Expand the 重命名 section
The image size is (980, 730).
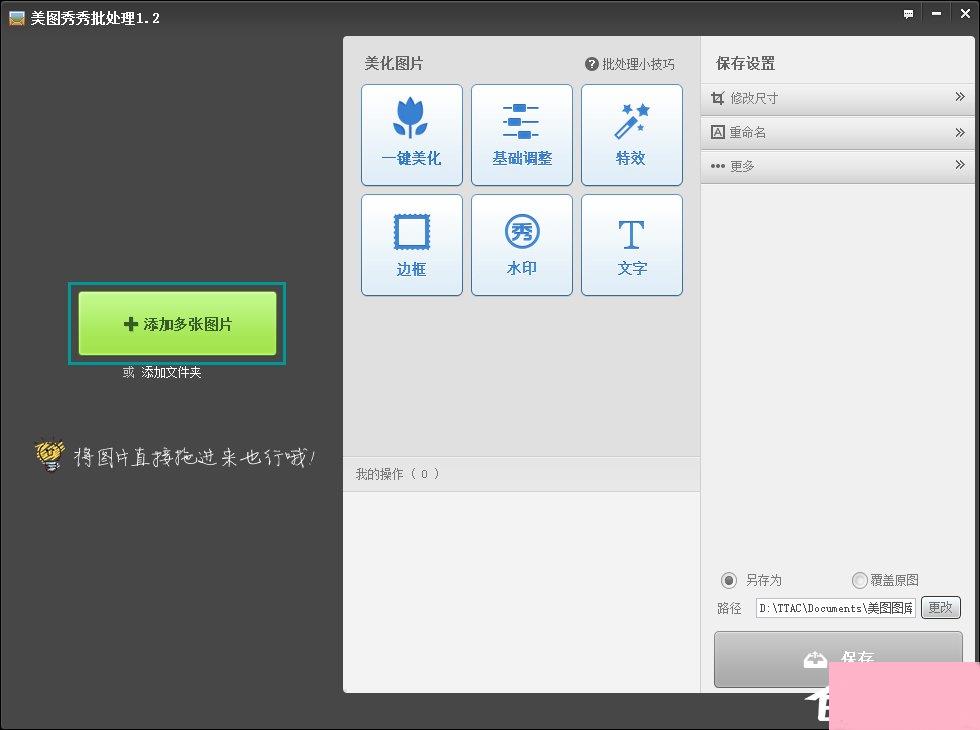(838, 132)
